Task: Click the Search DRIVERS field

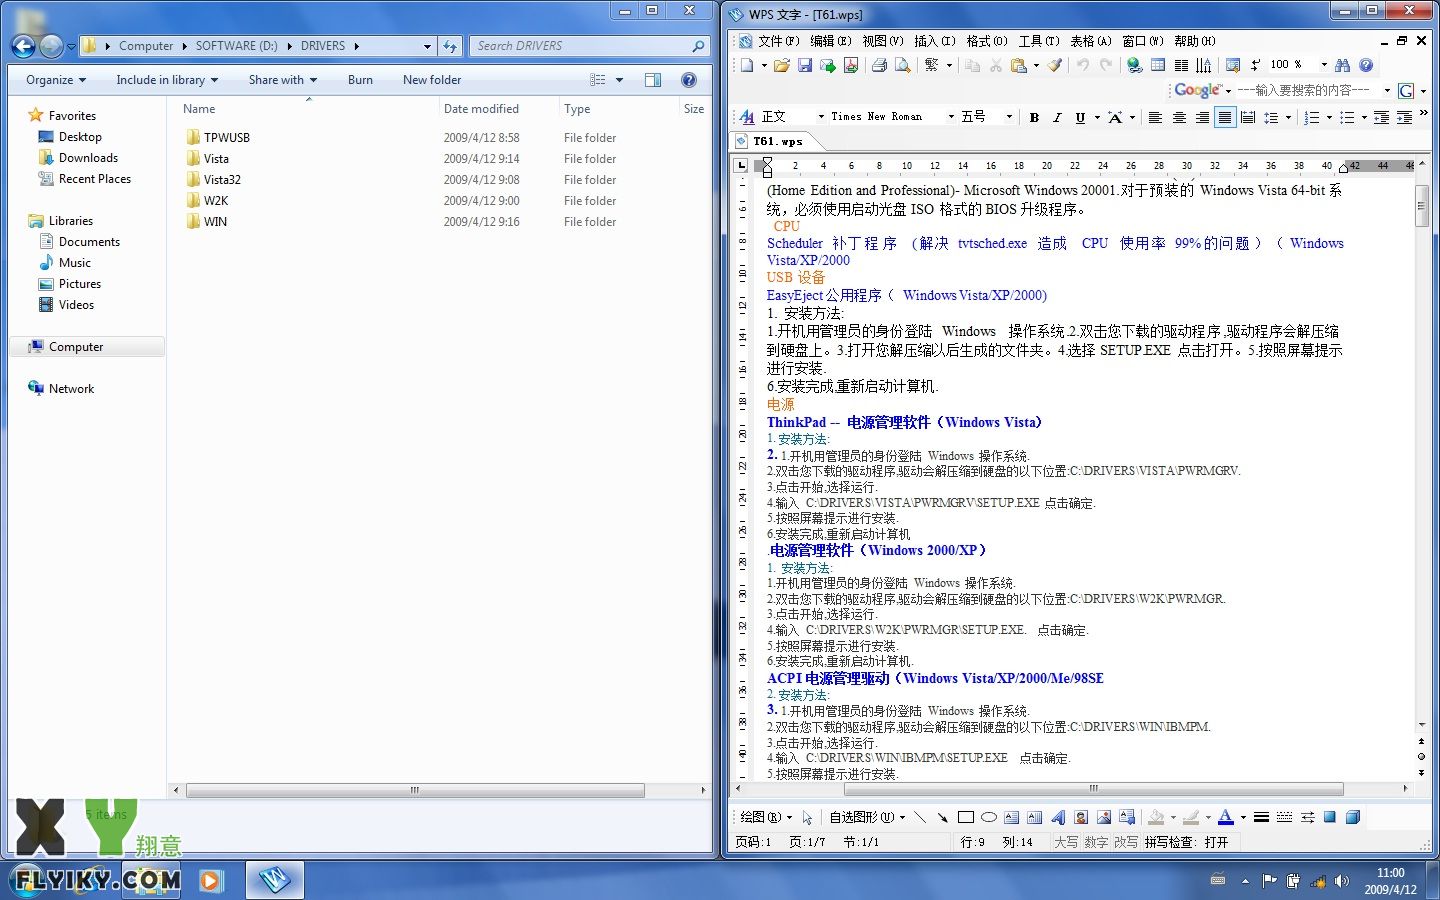Action: tap(588, 46)
